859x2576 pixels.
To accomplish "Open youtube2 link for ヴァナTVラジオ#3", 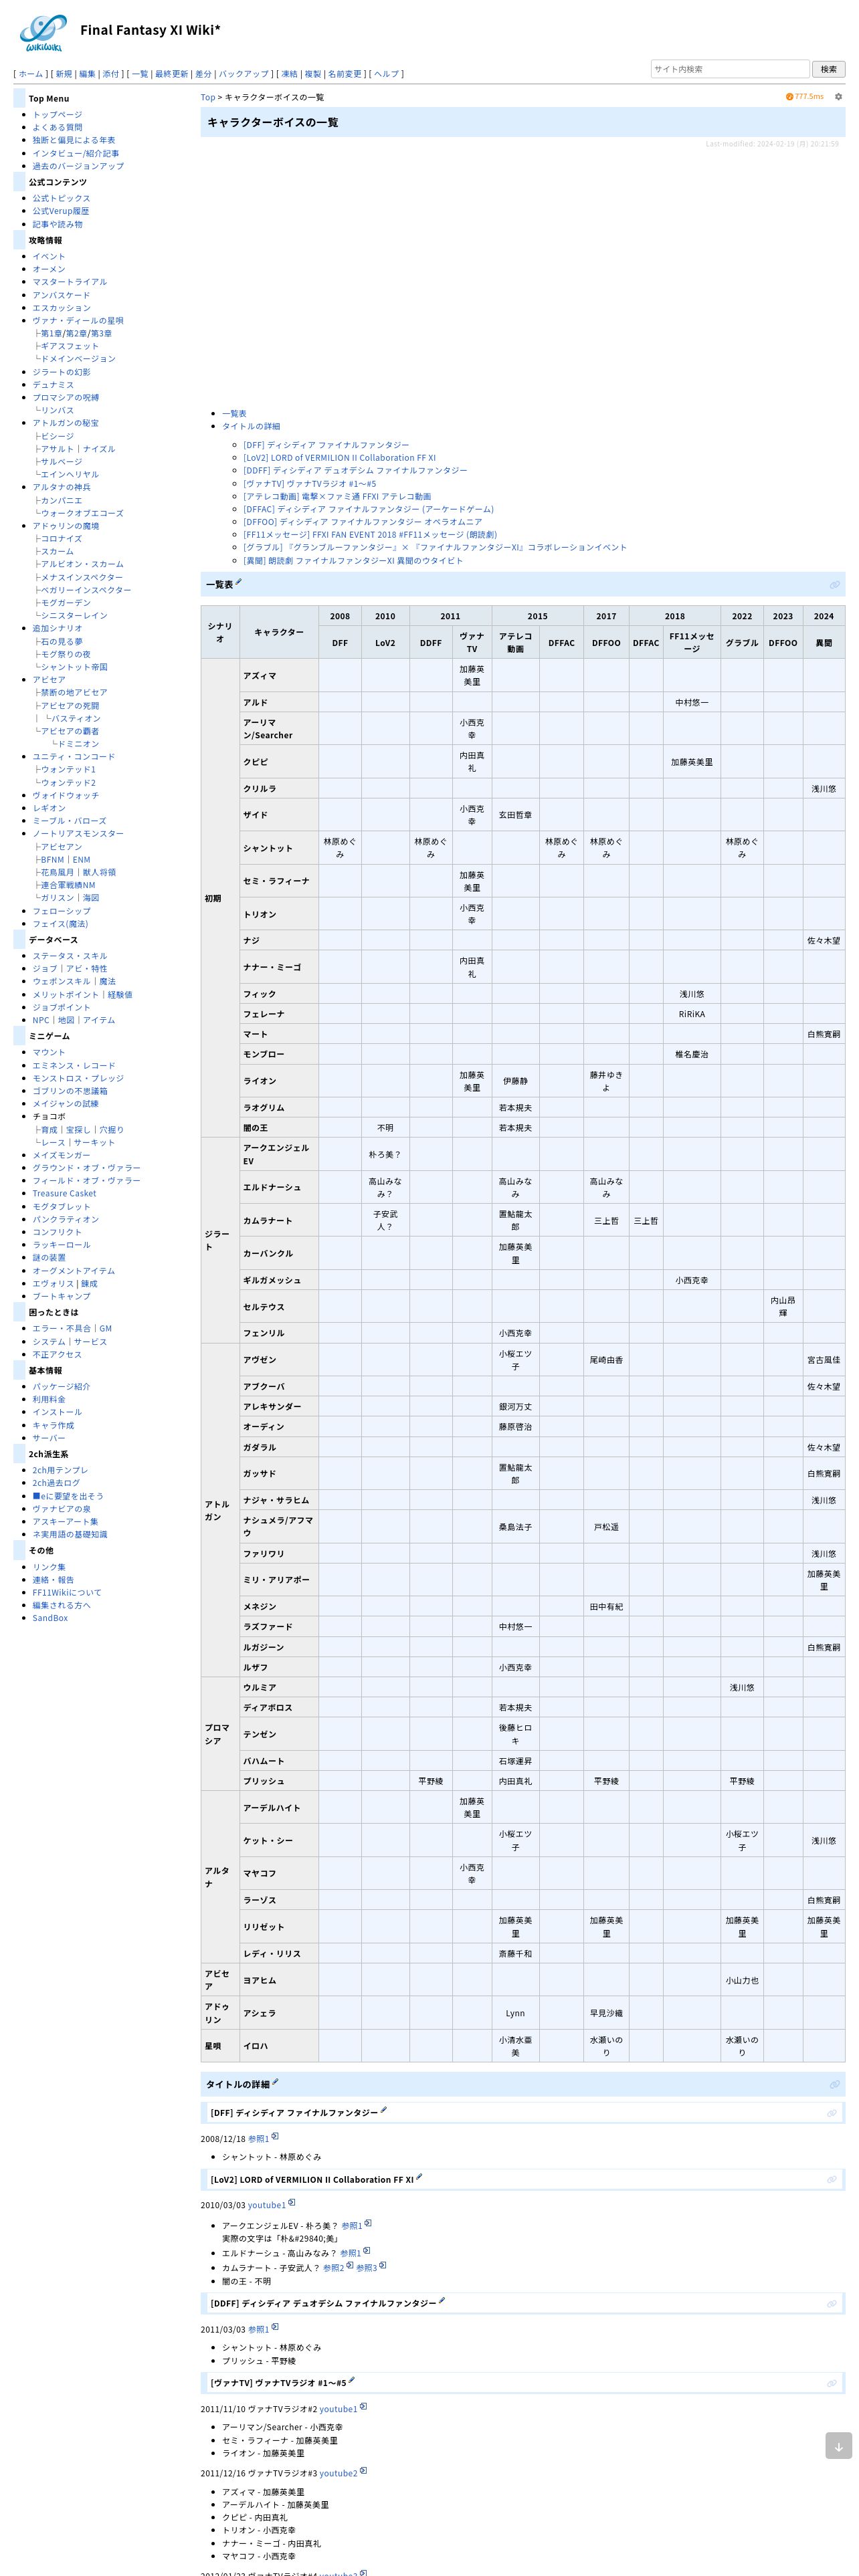I will pyautogui.click(x=338, y=2473).
